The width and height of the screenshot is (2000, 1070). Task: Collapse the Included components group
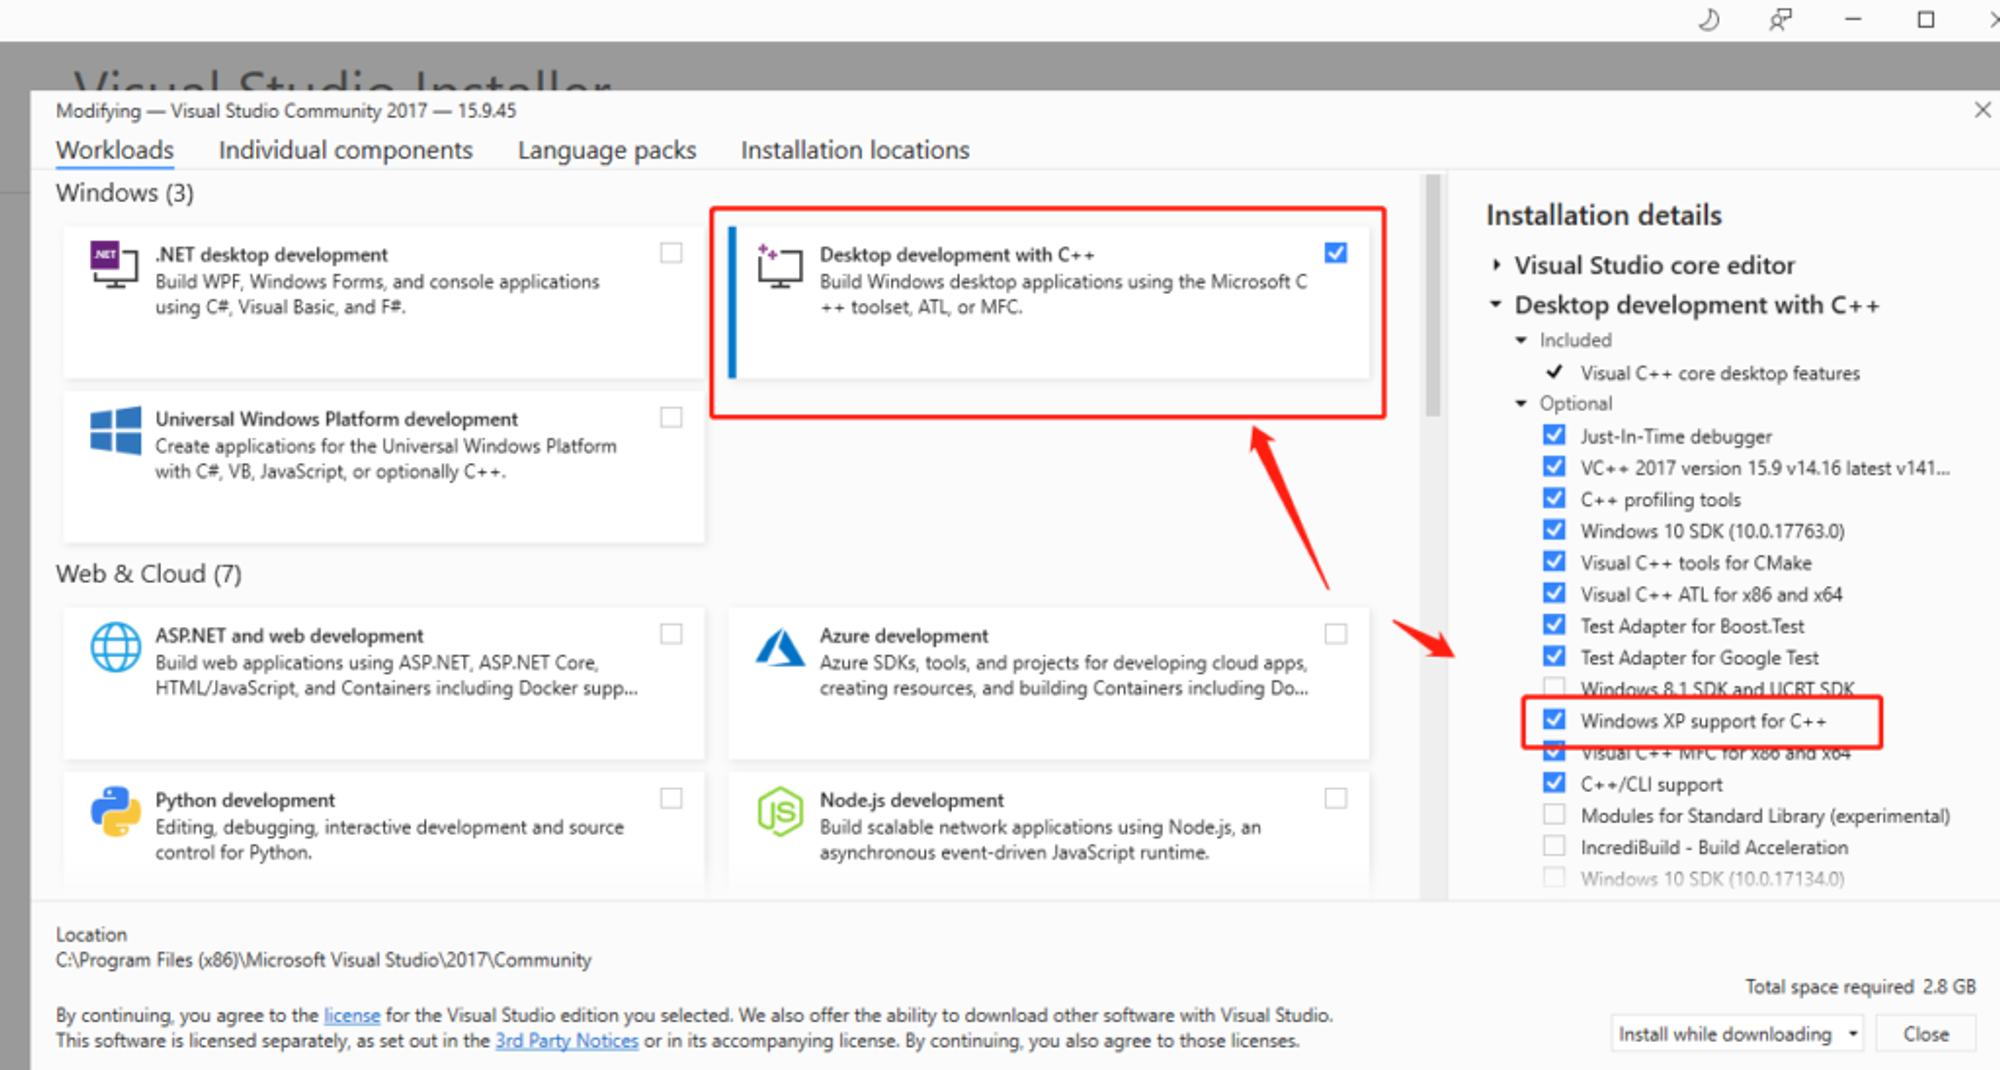click(1521, 341)
